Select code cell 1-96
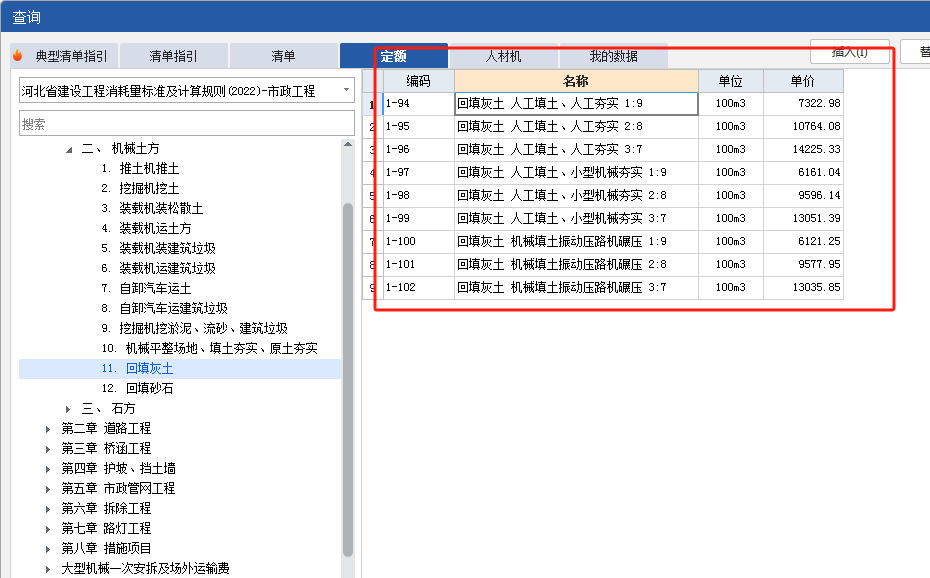The width and height of the screenshot is (930, 578). point(418,150)
